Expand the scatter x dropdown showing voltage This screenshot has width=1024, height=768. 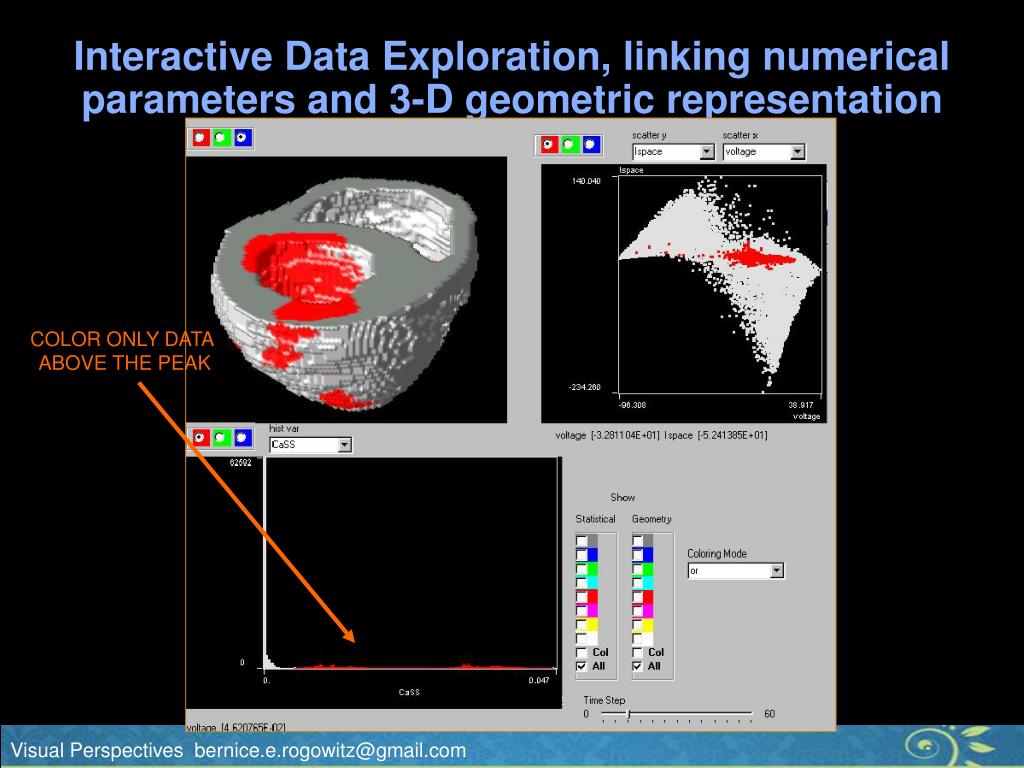click(797, 152)
